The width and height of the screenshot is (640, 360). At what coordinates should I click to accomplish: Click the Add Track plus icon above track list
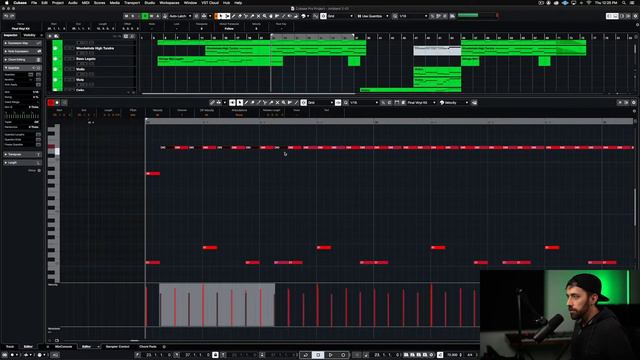(50, 36)
